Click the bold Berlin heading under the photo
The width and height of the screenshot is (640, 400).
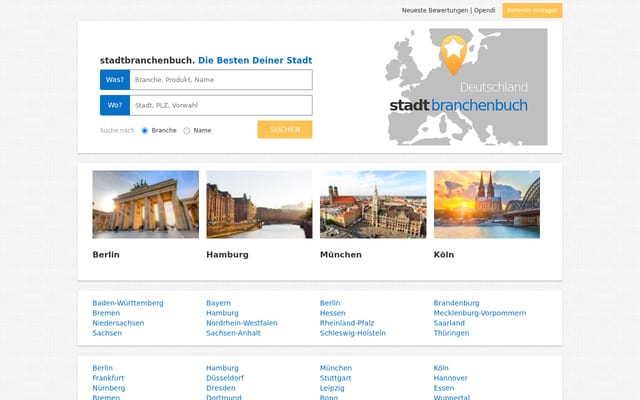pos(106,255)
